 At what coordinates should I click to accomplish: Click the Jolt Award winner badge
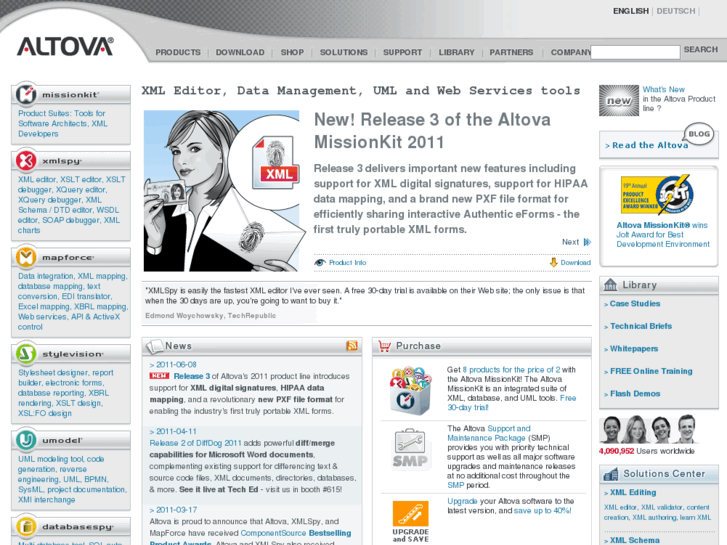(657, 194)
